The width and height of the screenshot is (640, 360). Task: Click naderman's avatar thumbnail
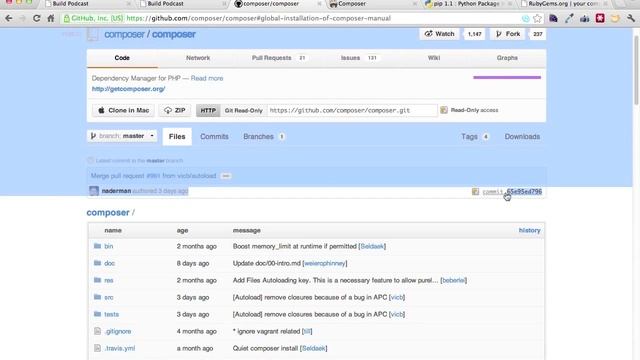pyautogui.click(x=94, y=191)
